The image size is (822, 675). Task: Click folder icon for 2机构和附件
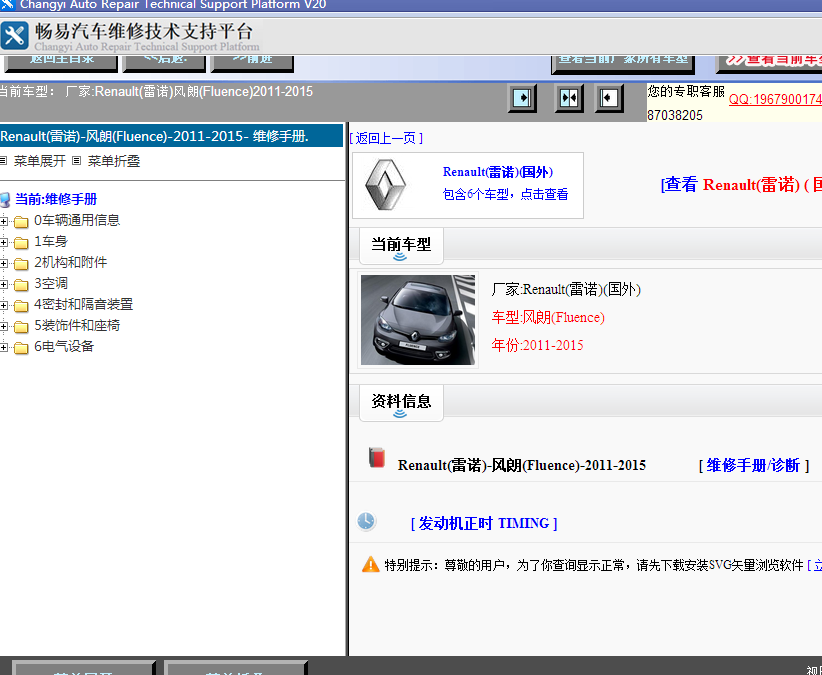pyautogui.click(x=21, y=264)
